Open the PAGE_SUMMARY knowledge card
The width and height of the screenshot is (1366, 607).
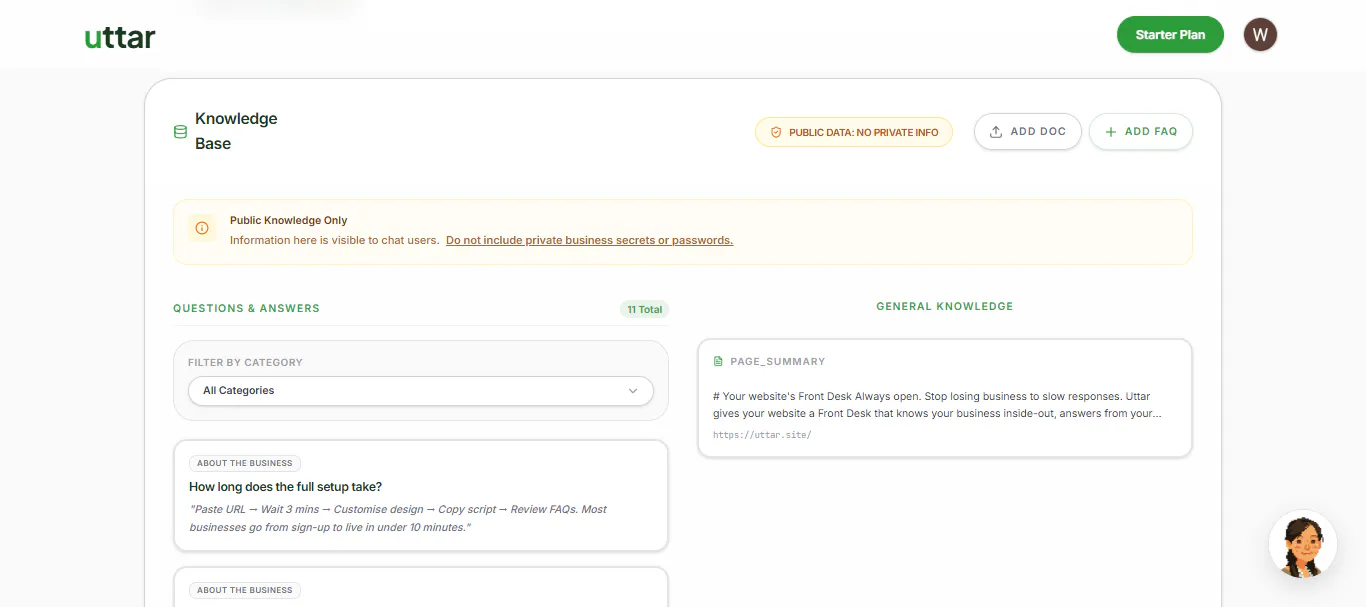coord(945,398)
